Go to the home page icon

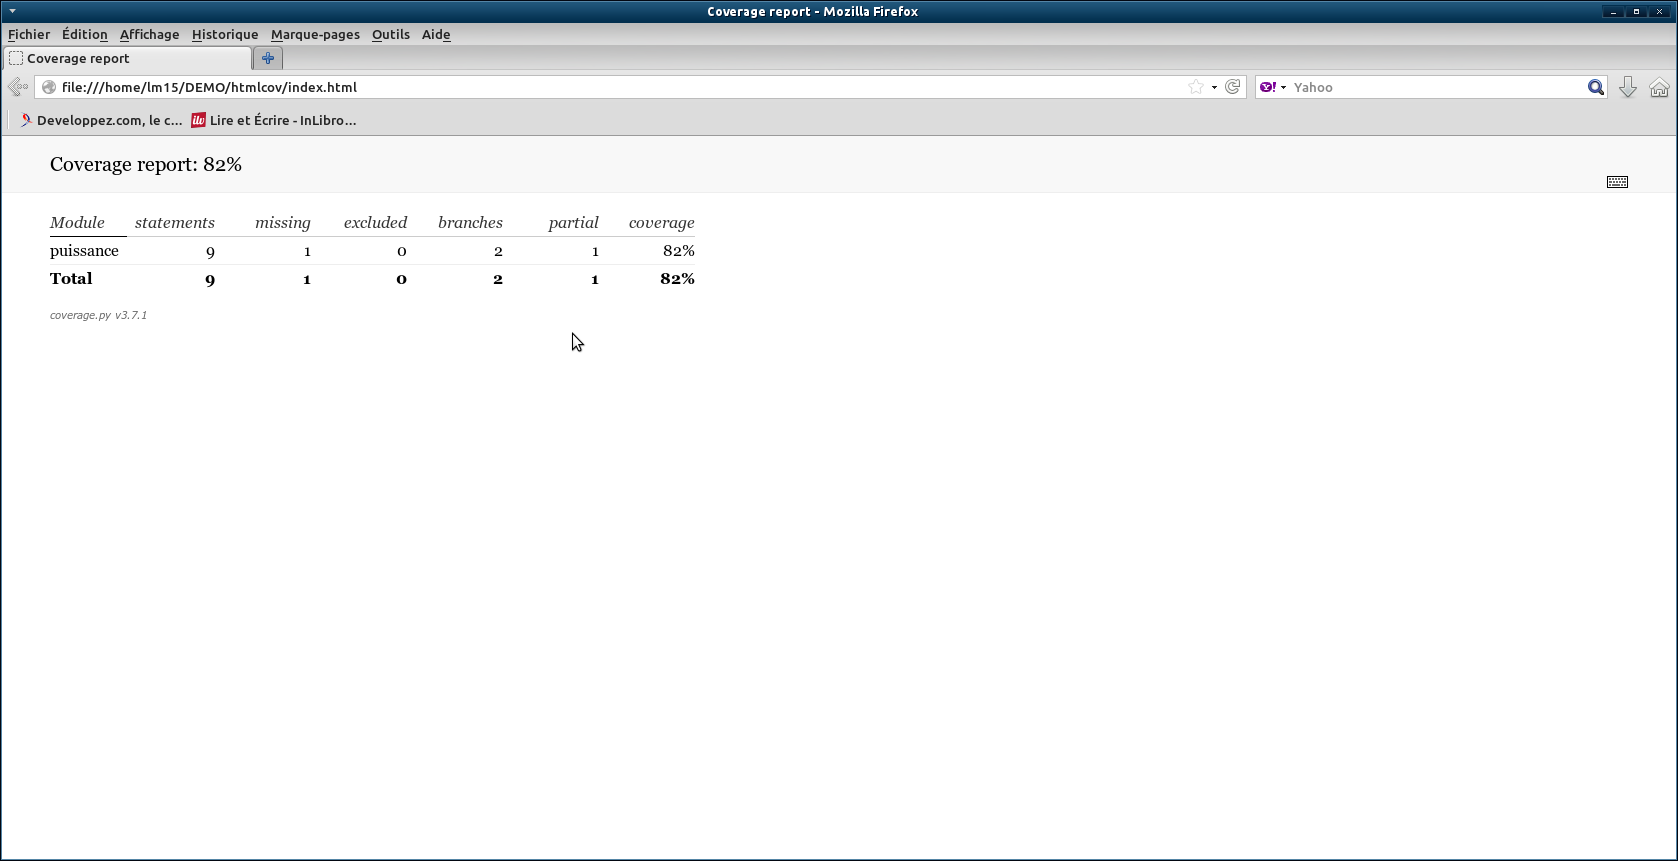(x=1659, y=88)
